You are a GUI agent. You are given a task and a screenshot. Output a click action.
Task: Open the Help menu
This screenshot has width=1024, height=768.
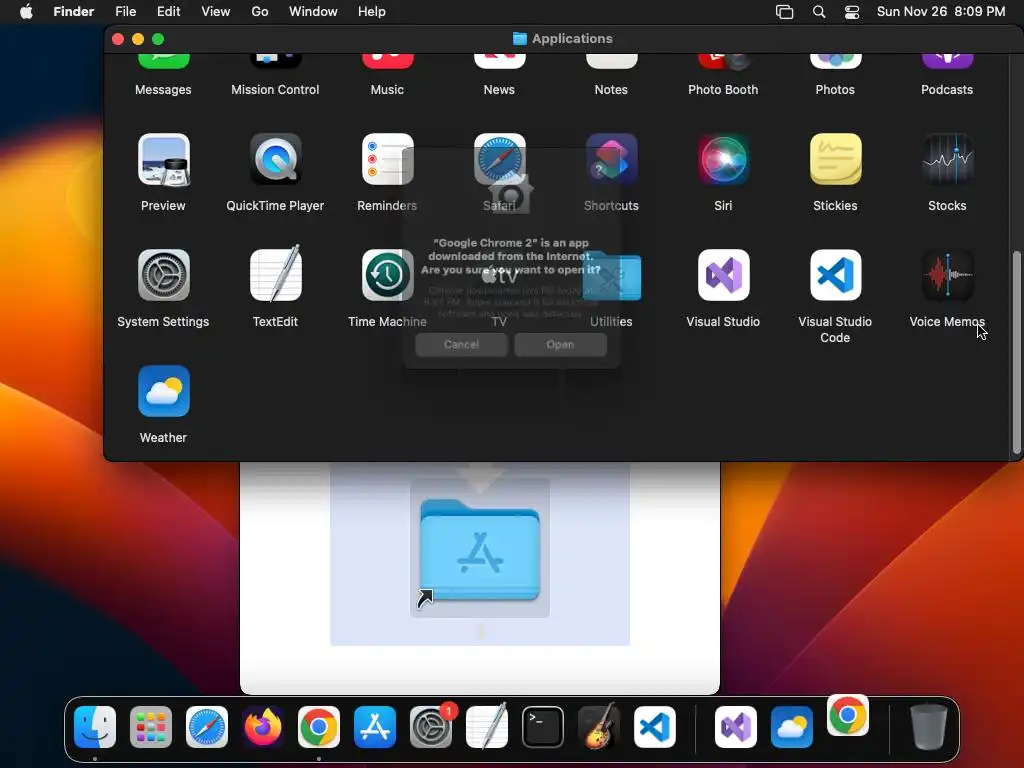[x=372, y=12]
